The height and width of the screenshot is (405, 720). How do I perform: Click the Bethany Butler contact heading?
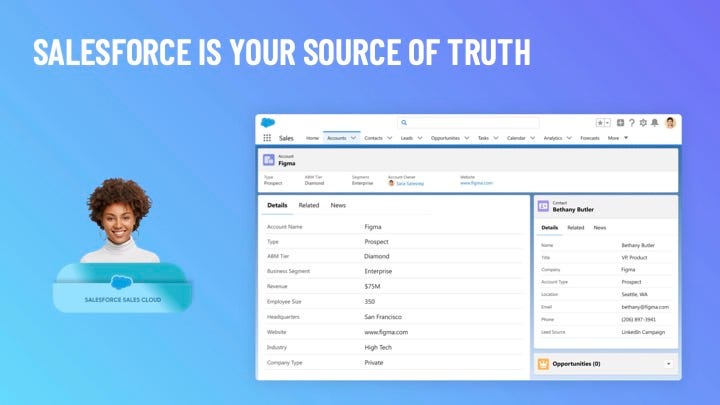(573, 209)
